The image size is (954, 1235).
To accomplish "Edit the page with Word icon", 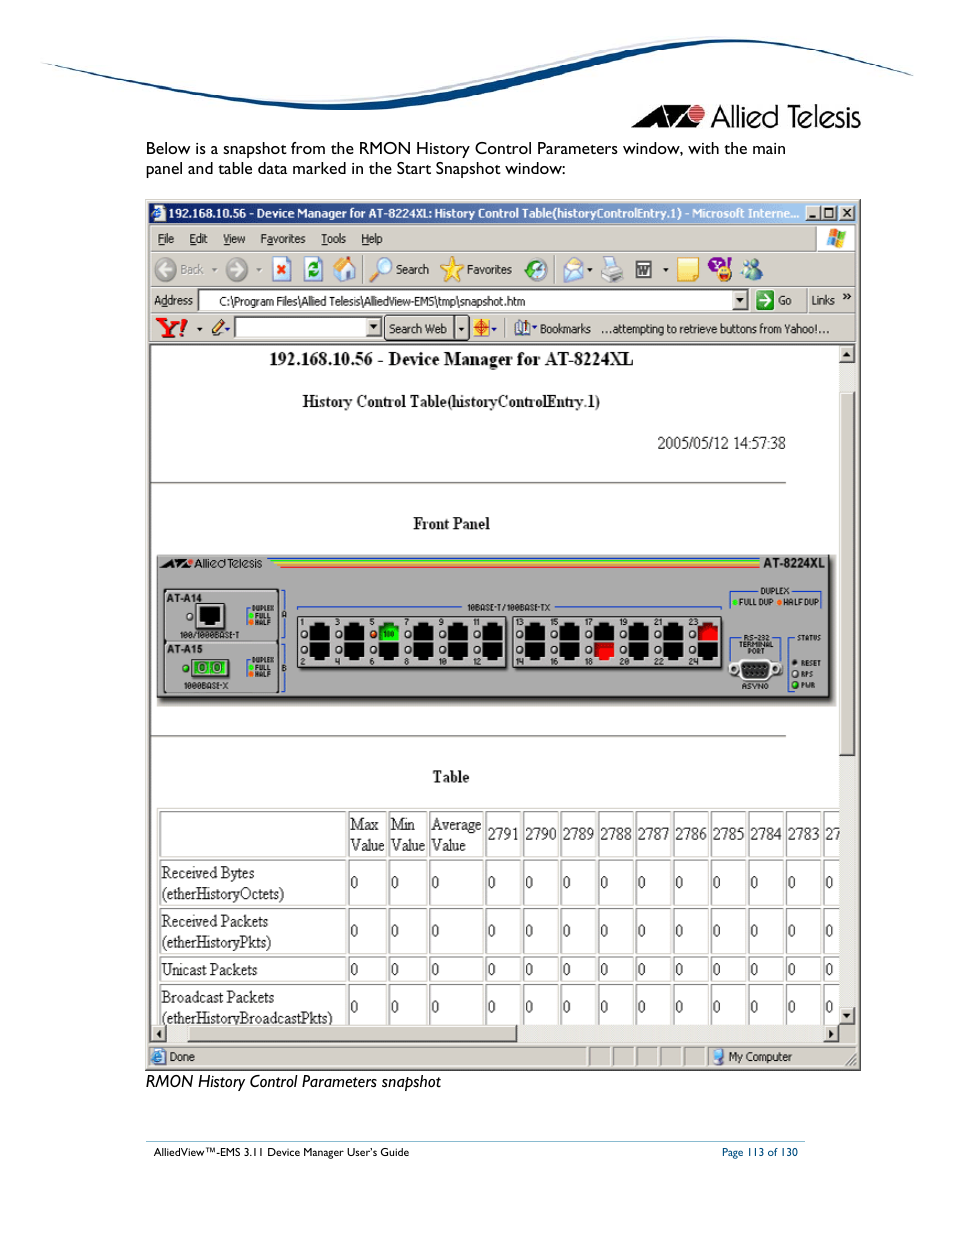I will 644,270.
